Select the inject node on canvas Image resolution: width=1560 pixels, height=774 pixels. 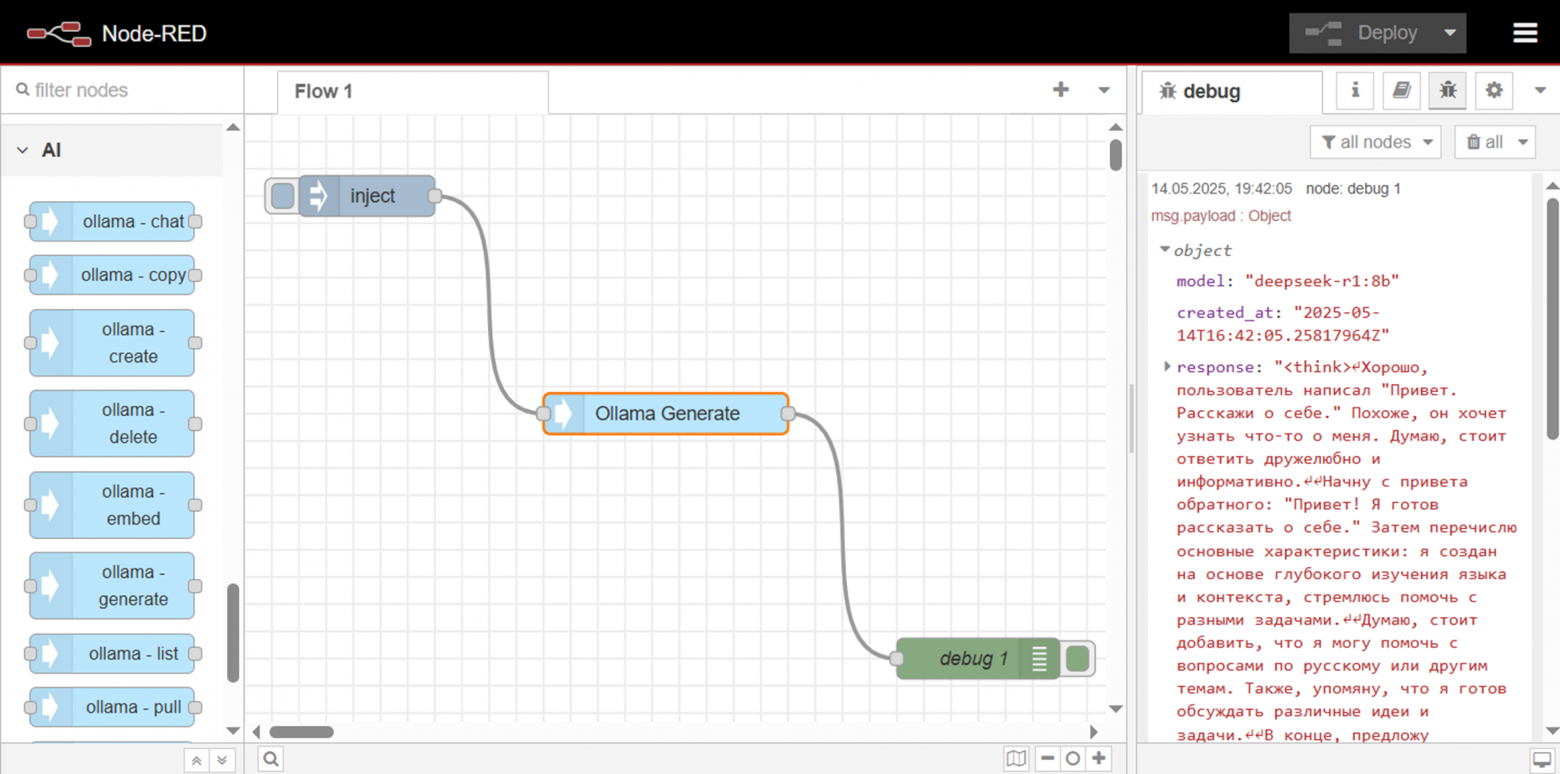367,196
